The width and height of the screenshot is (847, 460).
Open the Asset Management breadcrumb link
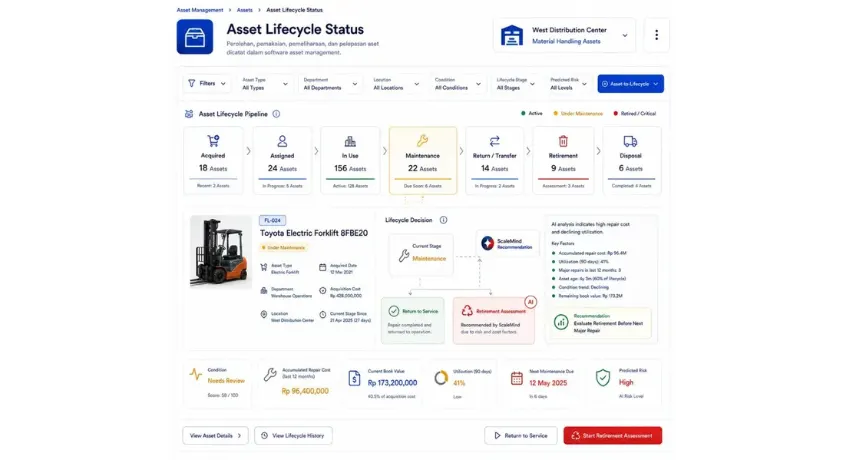(x=200, y=10)
